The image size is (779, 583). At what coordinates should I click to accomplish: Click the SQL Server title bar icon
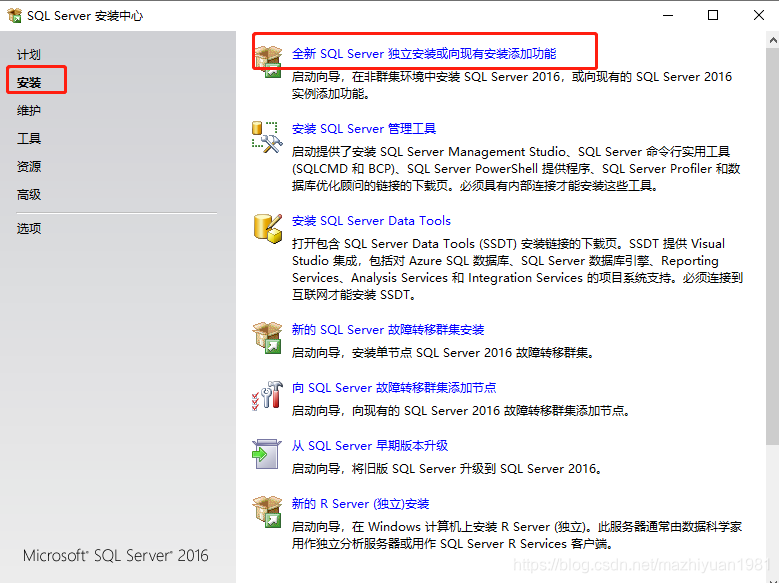click(14, 15)
